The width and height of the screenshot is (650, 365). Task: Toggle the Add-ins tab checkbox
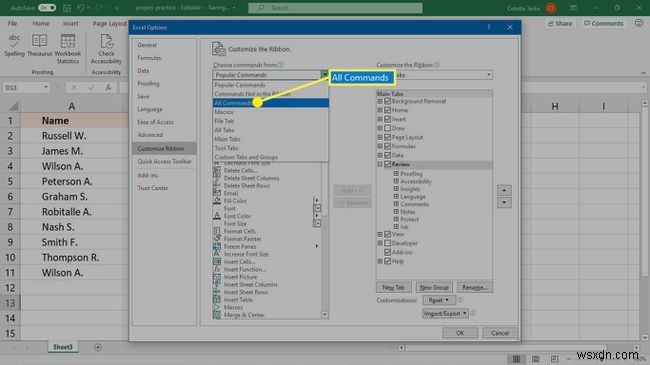(x=388, y=252)
